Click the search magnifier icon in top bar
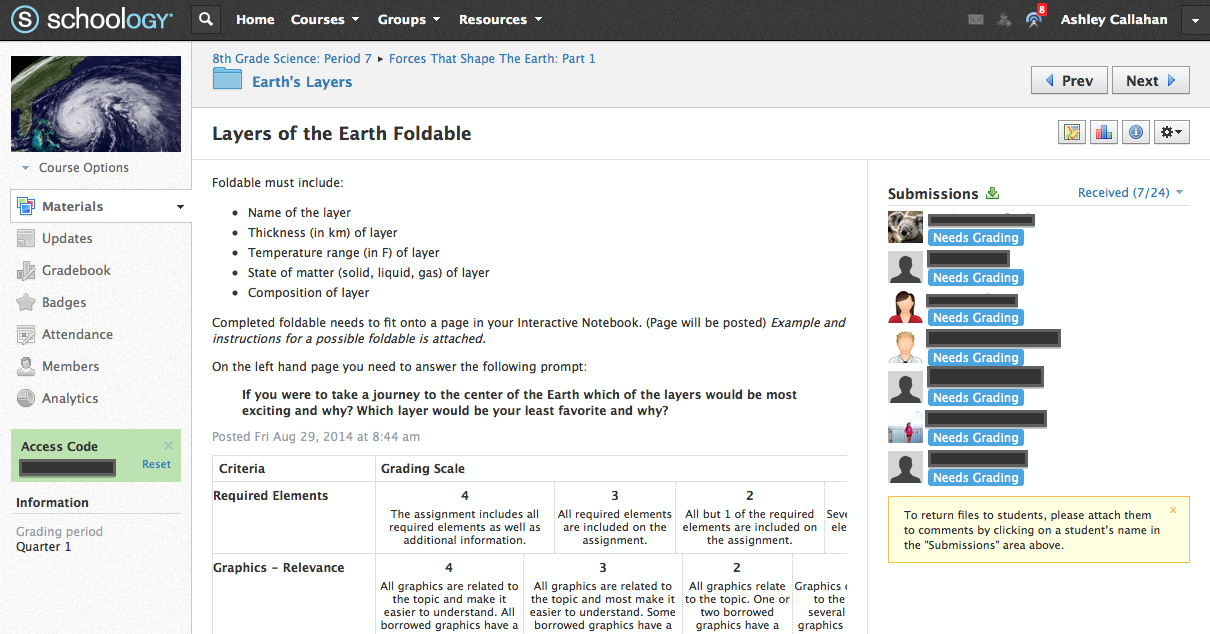The height and width of the screenshot is (634, 1210). [205, 19]
